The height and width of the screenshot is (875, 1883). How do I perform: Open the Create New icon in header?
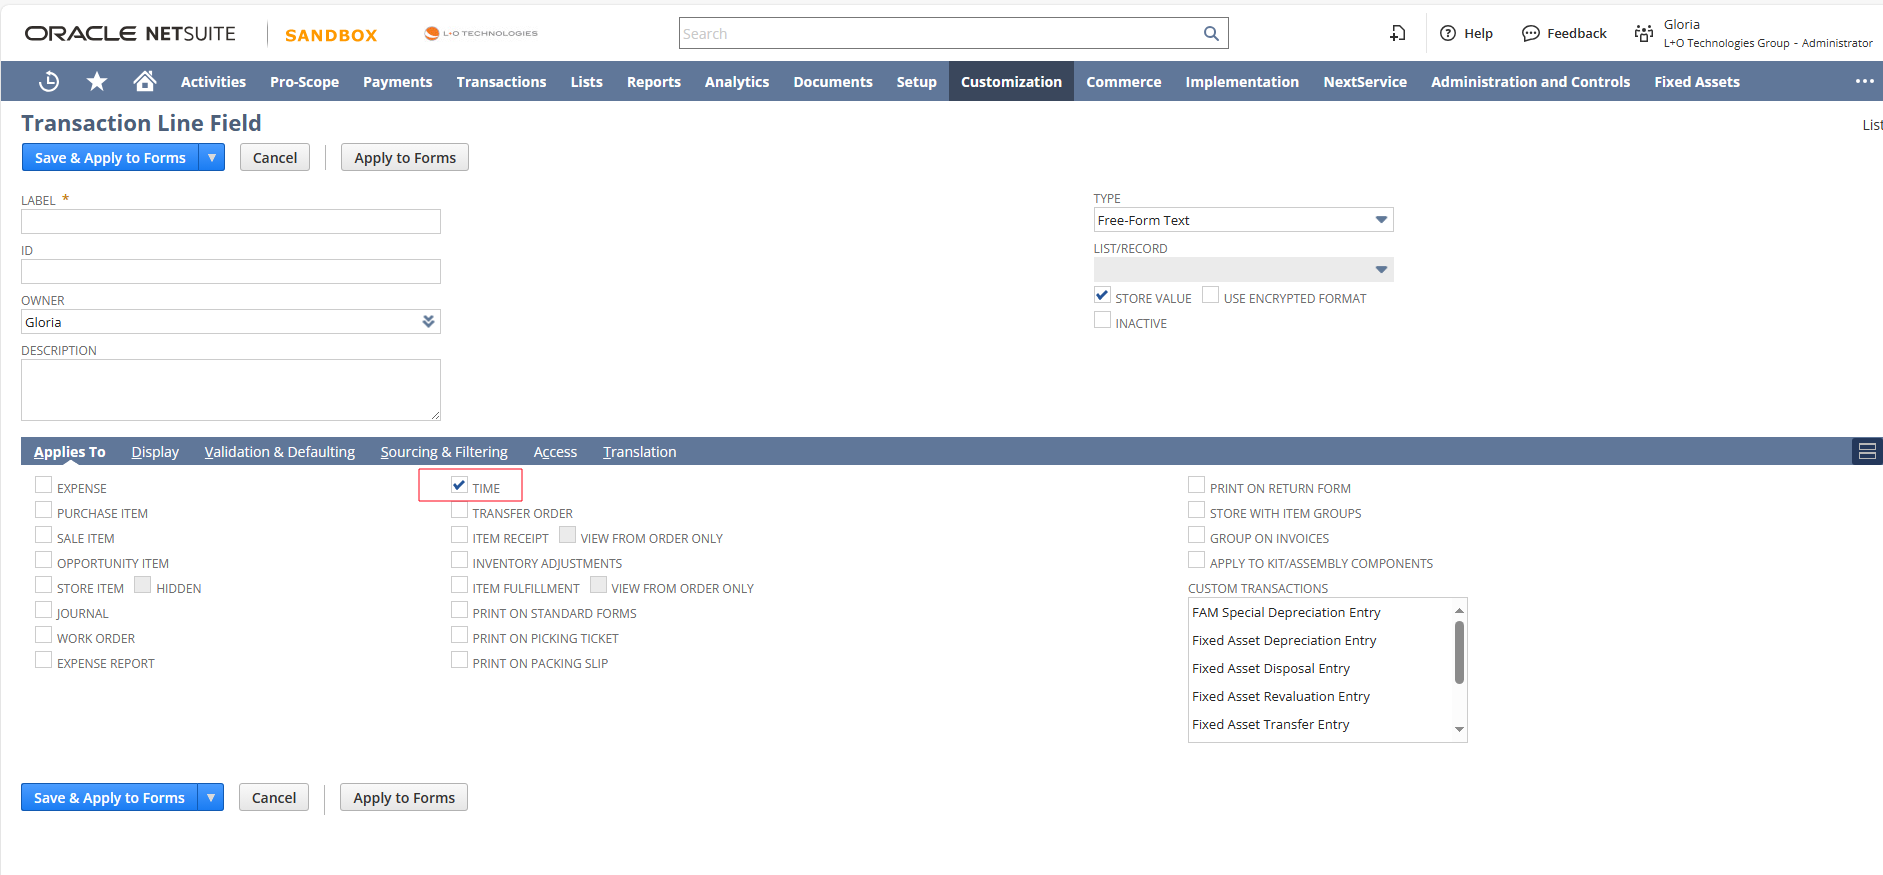(1397, 34)
